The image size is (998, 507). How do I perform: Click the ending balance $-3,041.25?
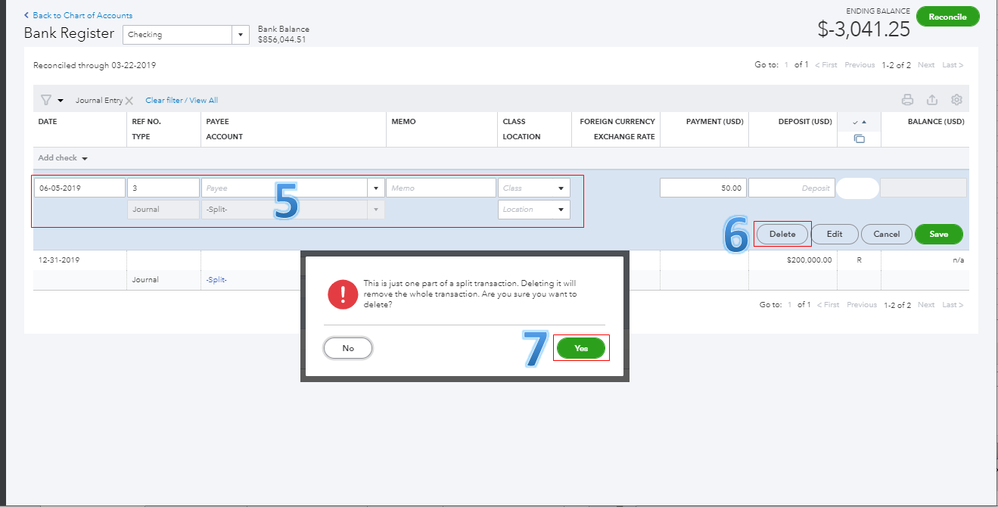point(864,29)
